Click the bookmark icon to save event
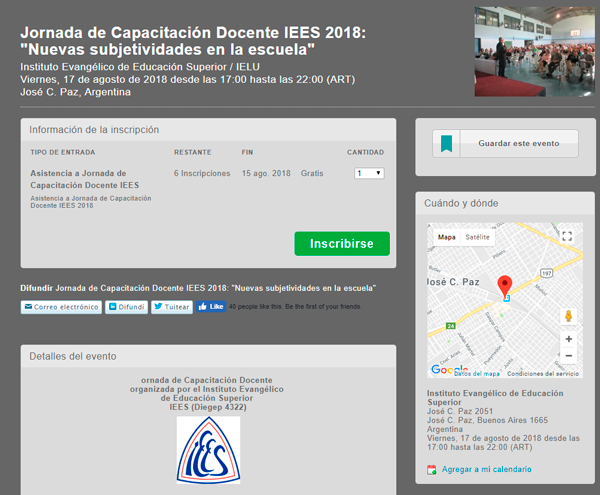The image size is (600, 495). coord(446,143)
